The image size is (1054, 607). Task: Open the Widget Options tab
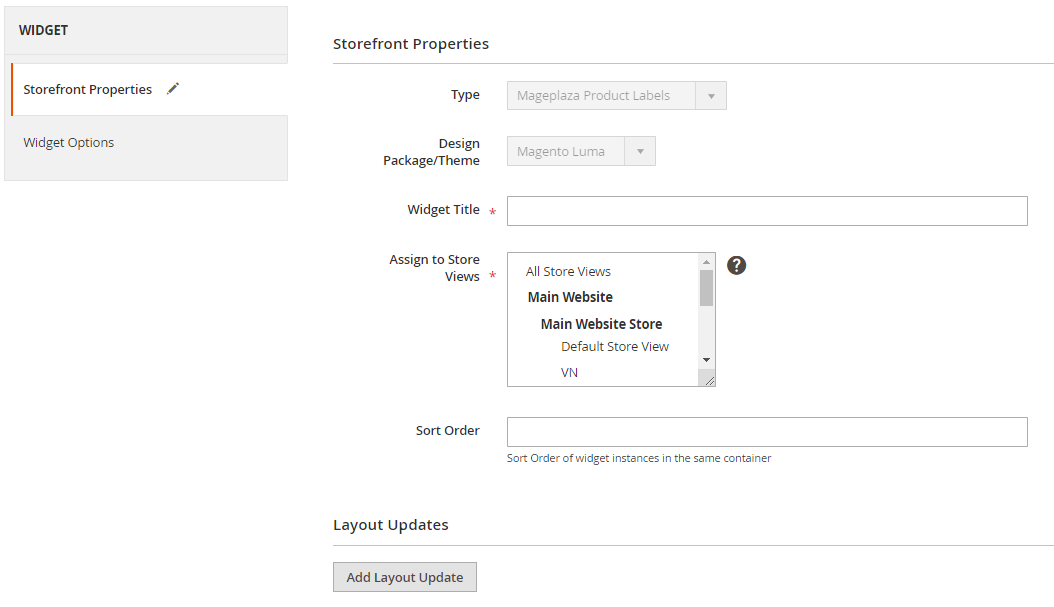pyautogui.click(x=69, y=143)
